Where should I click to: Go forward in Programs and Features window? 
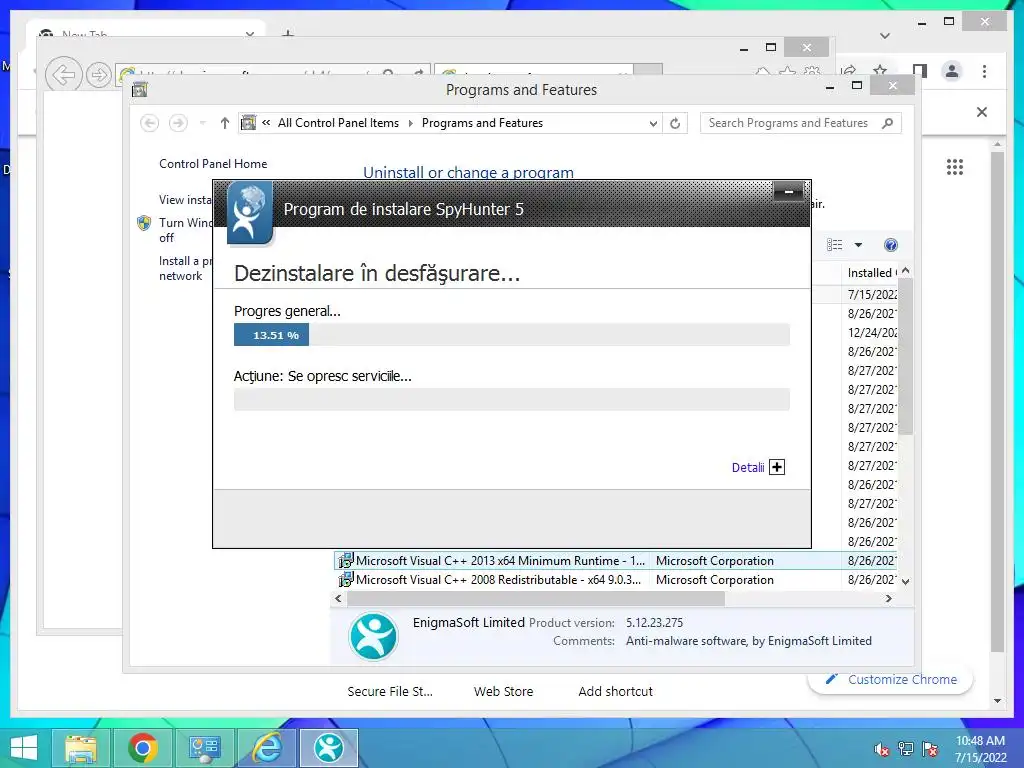tap(178, 123)
